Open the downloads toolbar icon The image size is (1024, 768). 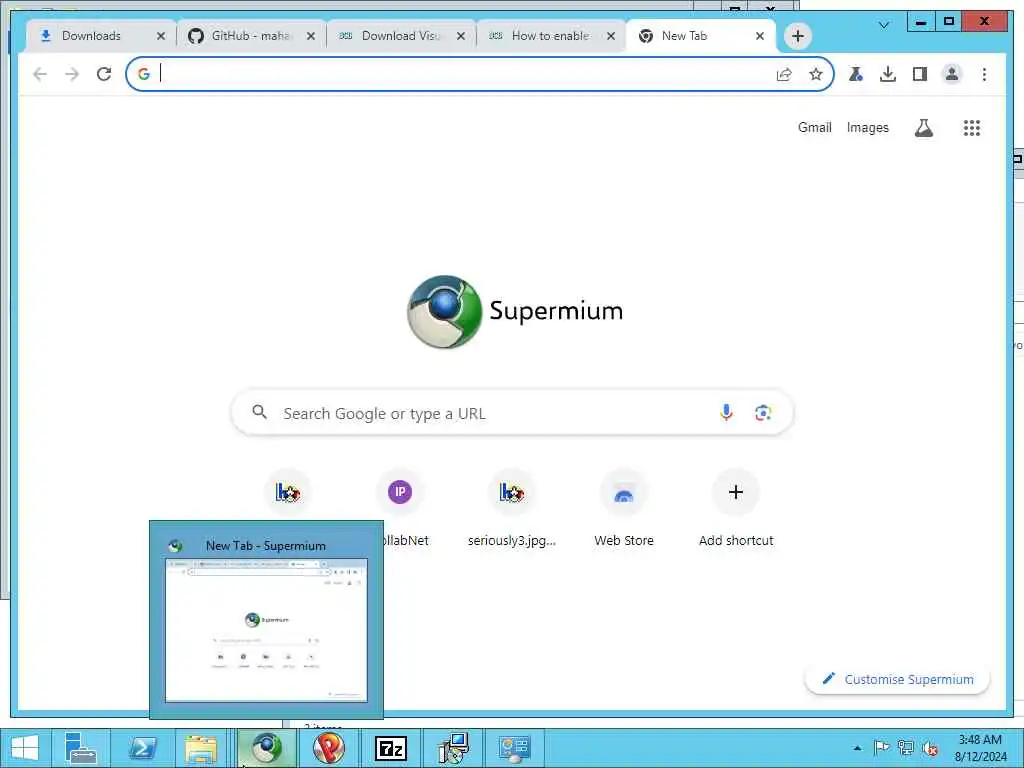(x=888, y=74)
